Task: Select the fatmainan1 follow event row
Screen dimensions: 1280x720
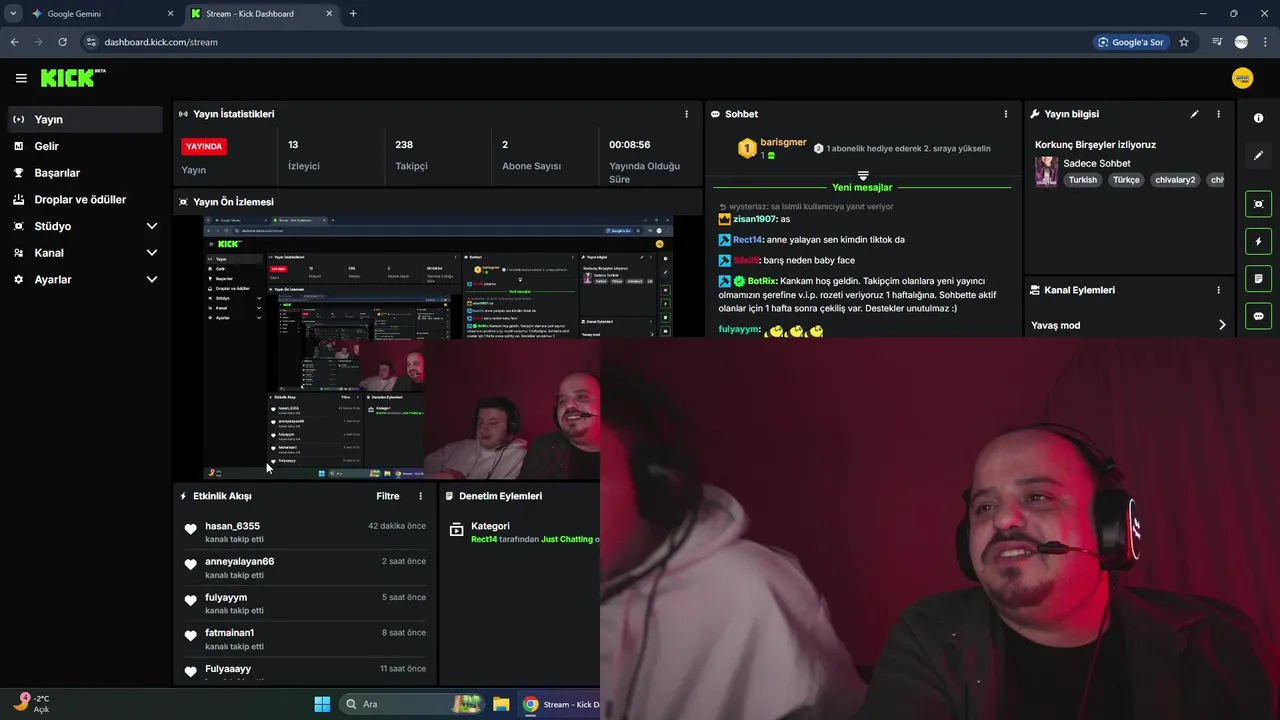Action: click(x=305, y=639)
